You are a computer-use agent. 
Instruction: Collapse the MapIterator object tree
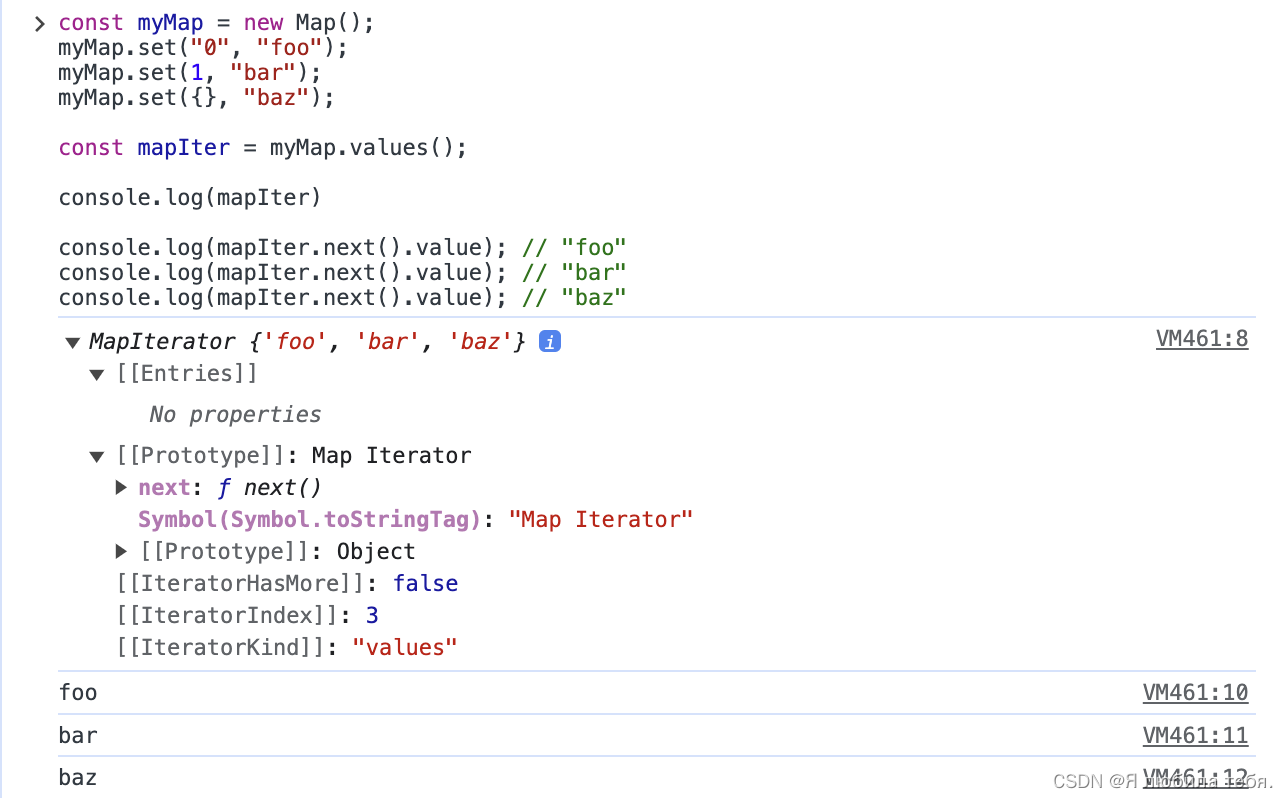(72, 343)
